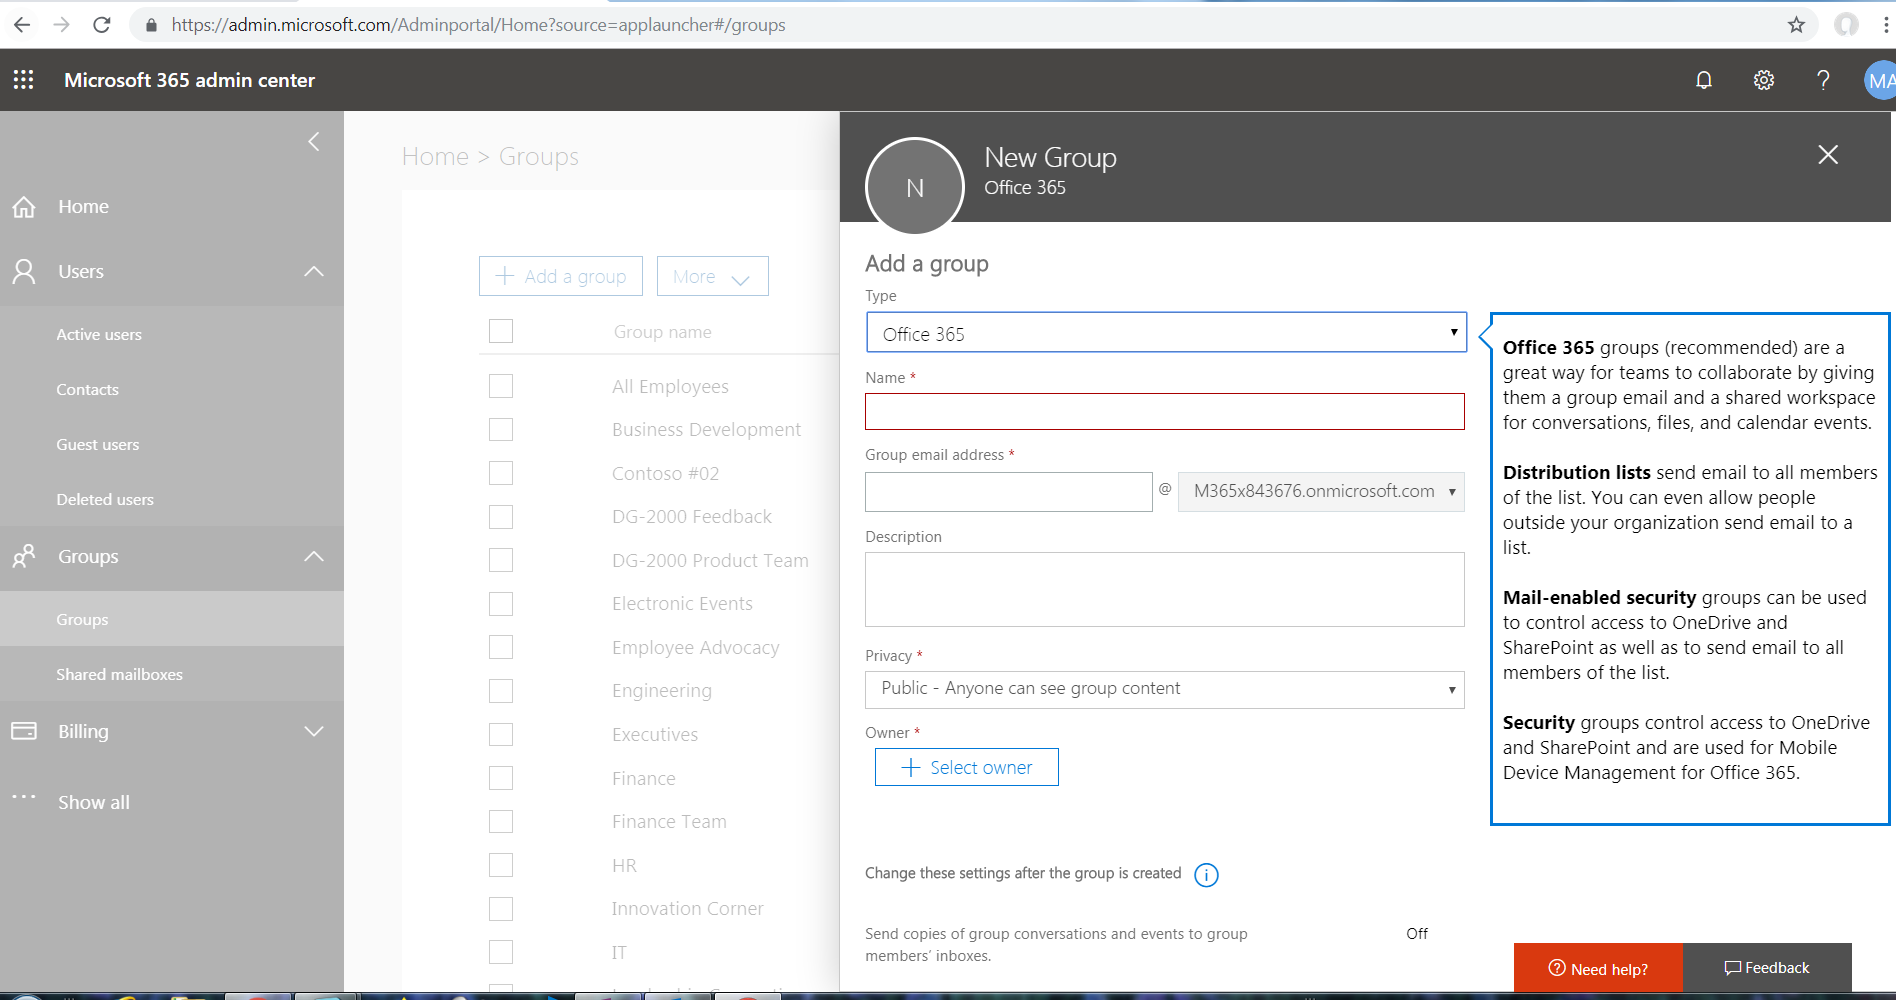The width and height of the screenshot is (1896, 1000).
Task: Click the Groups people icon in sidebar
Action: coord(24,556)
